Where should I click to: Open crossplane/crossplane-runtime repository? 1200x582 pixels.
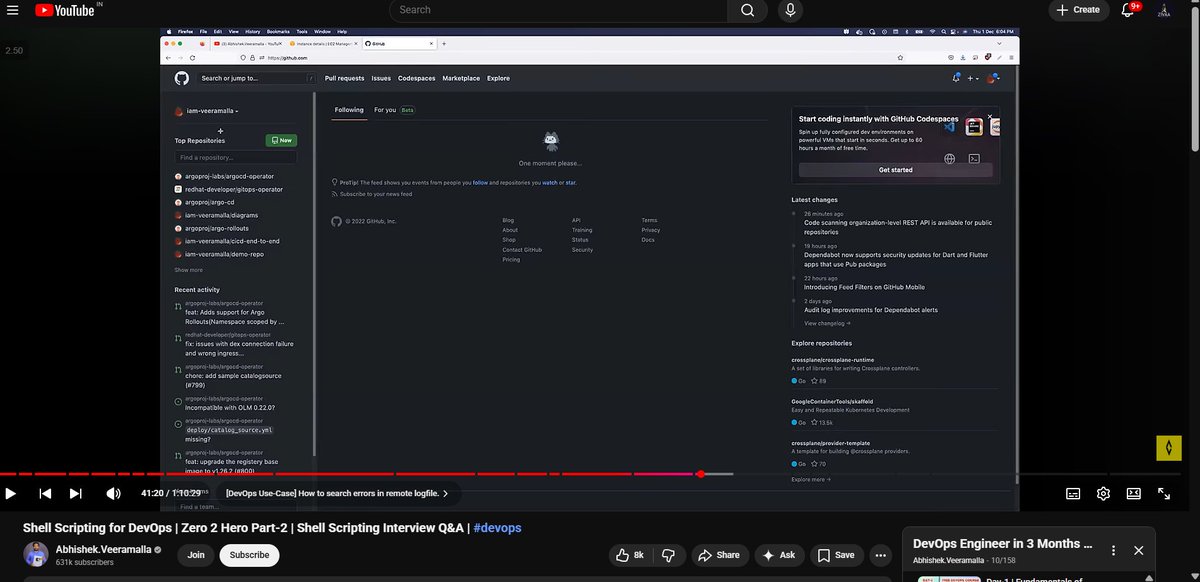833,359
